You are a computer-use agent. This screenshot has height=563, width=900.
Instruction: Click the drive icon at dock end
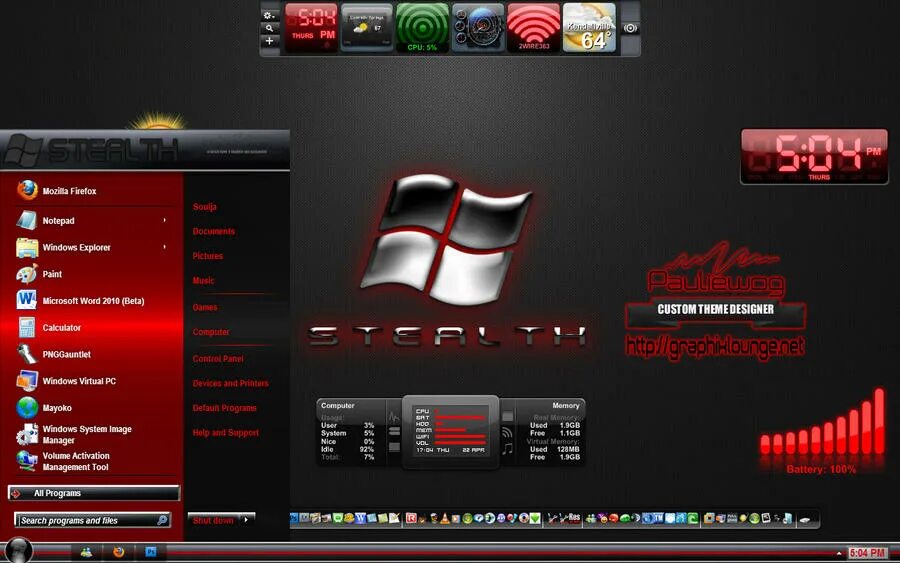[x=805, y=520]
